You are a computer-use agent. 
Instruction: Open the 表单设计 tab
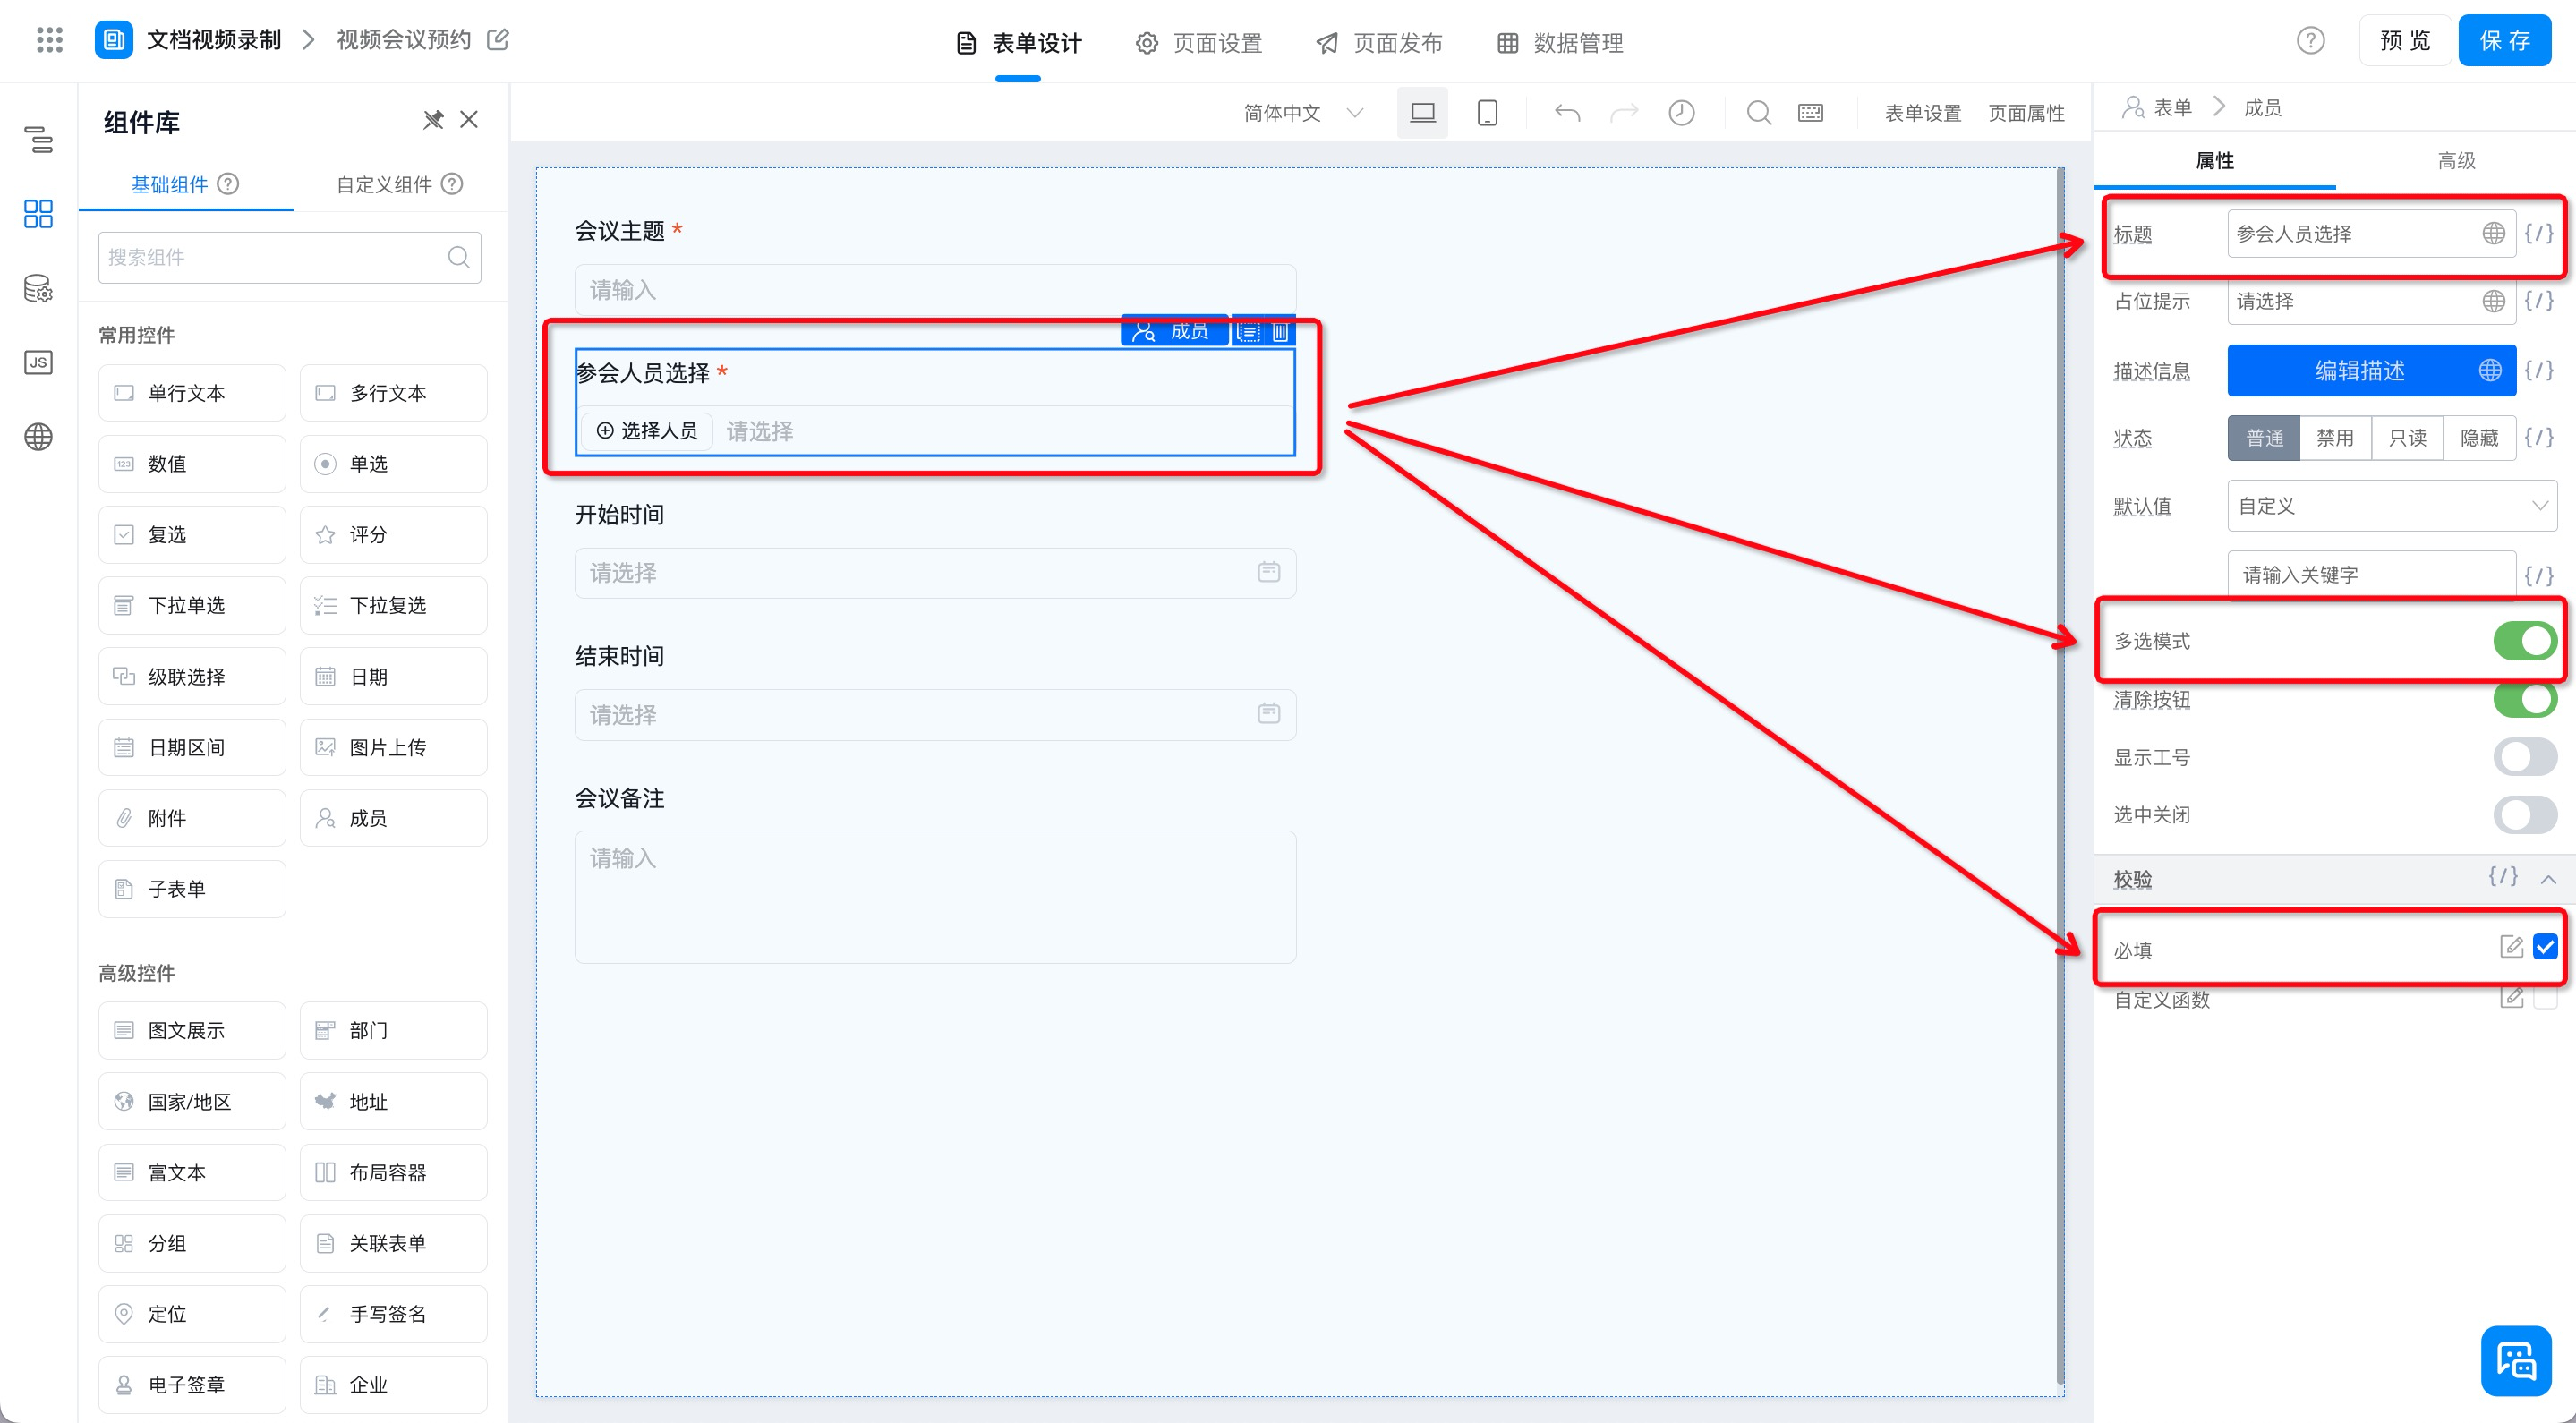[x=1019, y=43]
